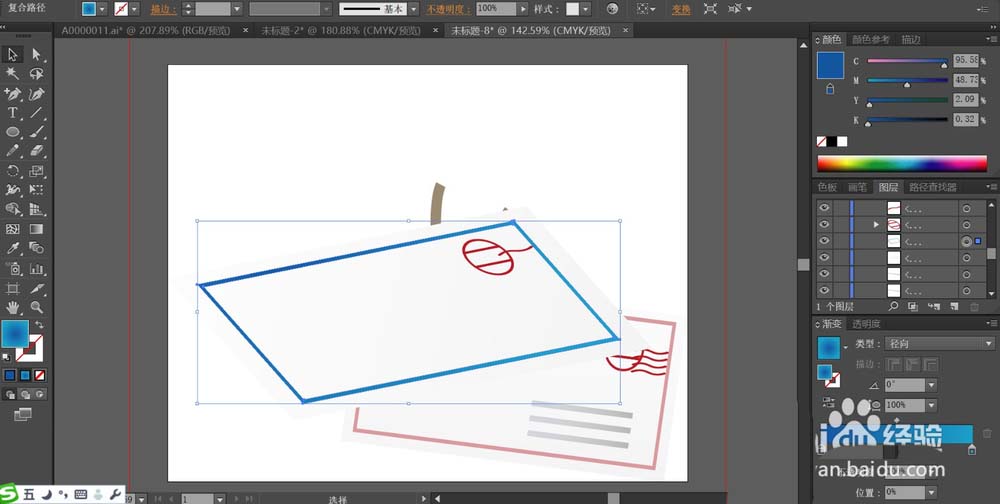
Task: Select the Free Transform tool
Action: pyautogui.click(x=36, y=190)
